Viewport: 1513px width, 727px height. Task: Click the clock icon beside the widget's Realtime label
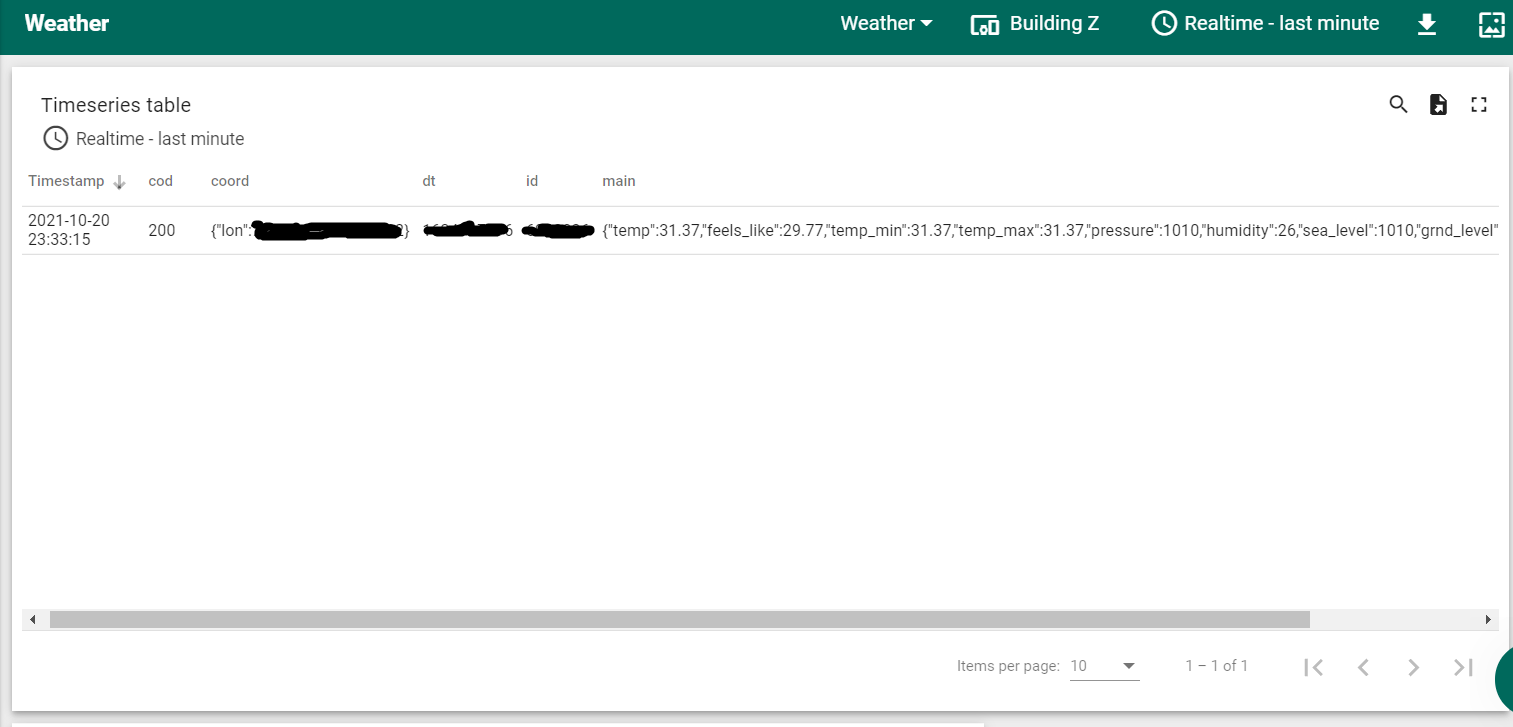coord(55,138)
